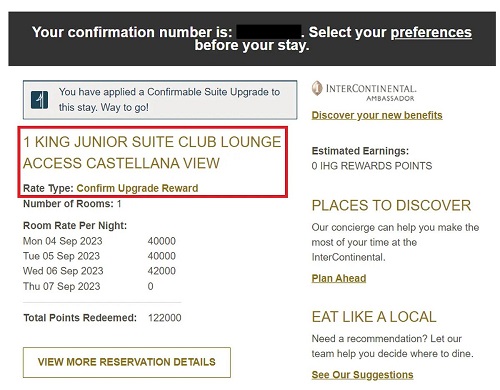Click the 0 IHG Rewards Points text
Image resolution: width=500 pixels, height=390 pixels.
372,166
